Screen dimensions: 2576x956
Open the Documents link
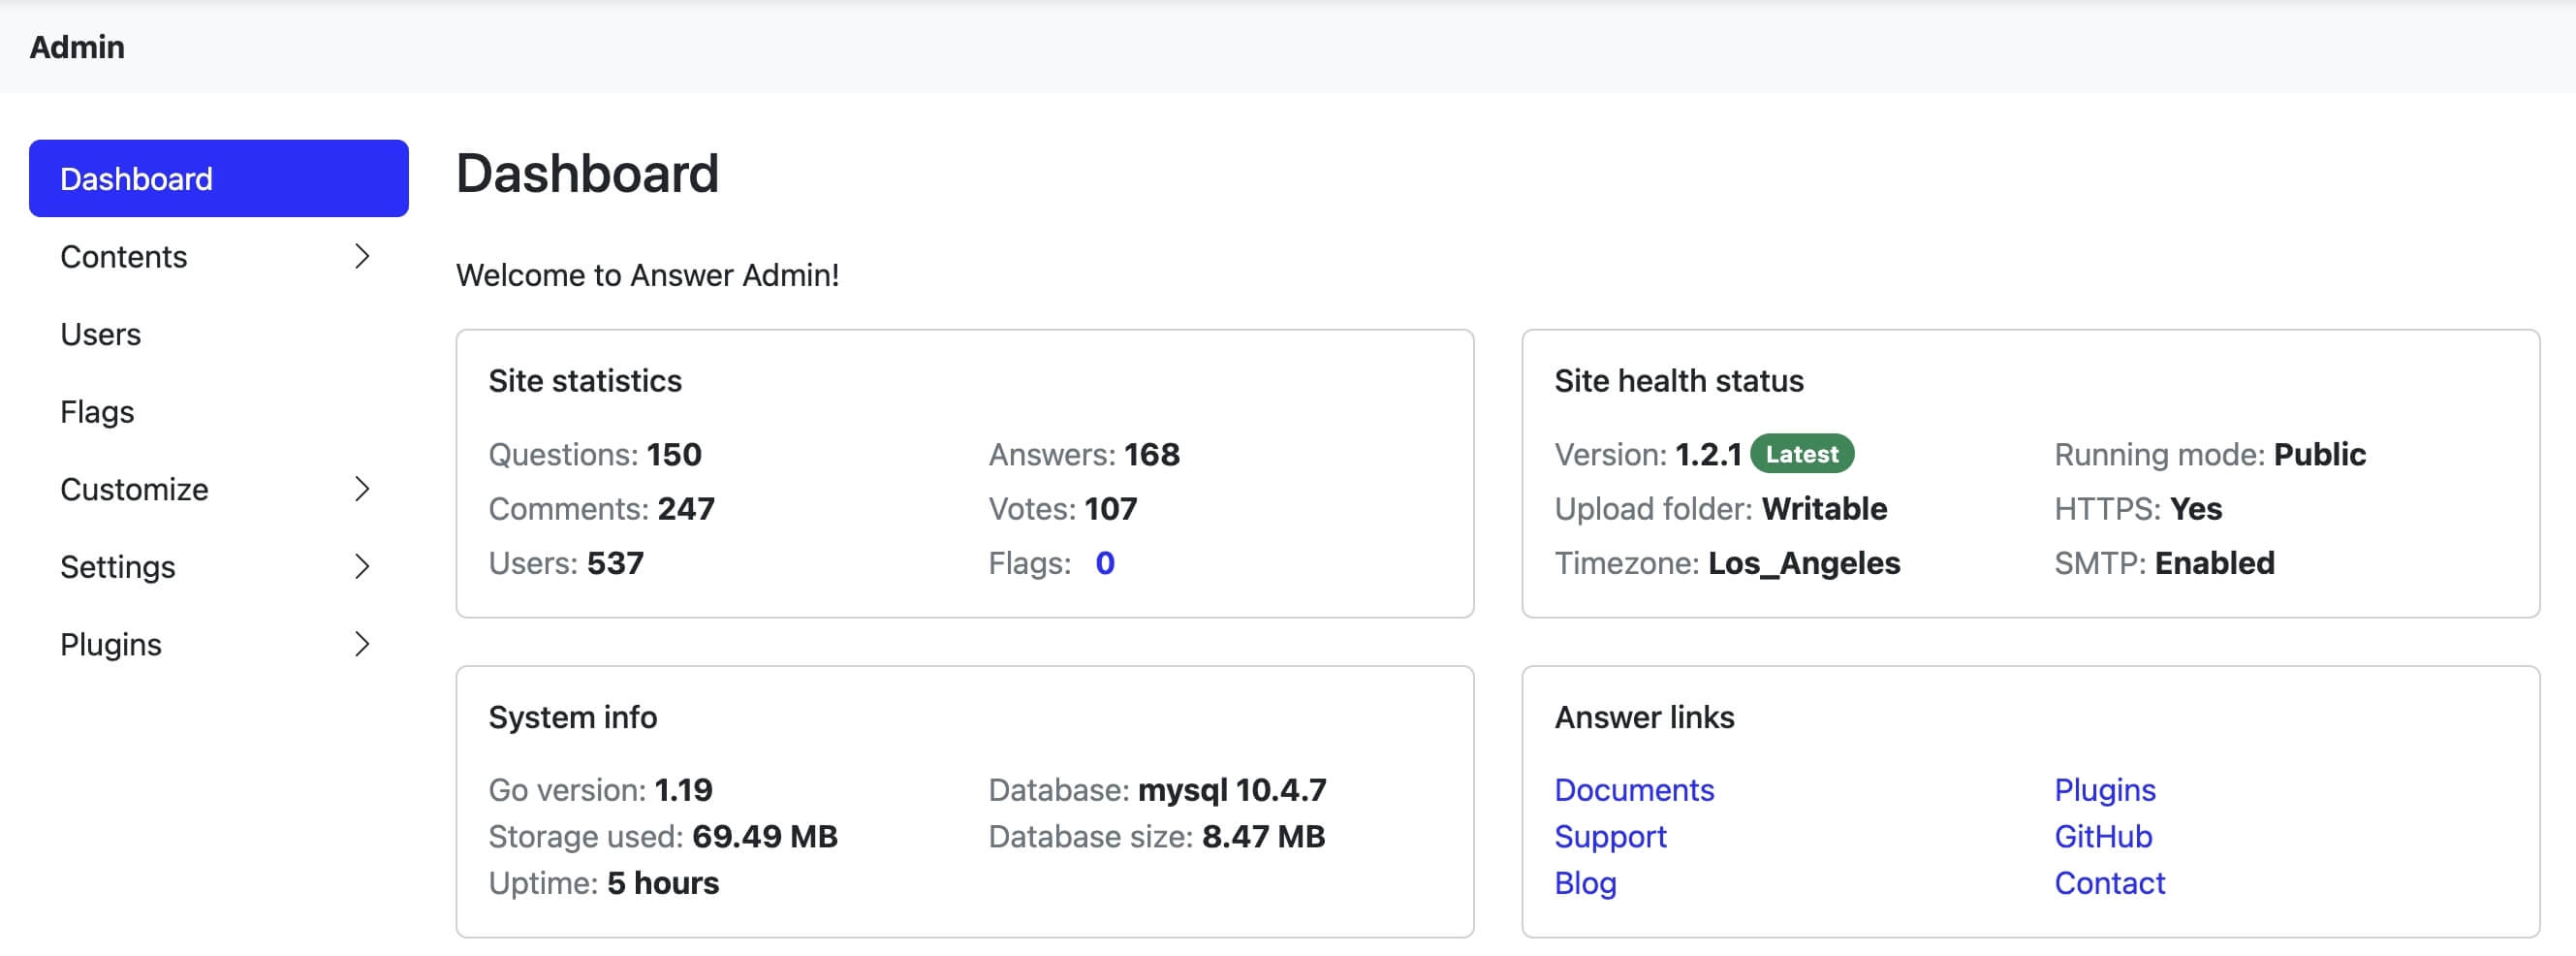(1633, 790)
